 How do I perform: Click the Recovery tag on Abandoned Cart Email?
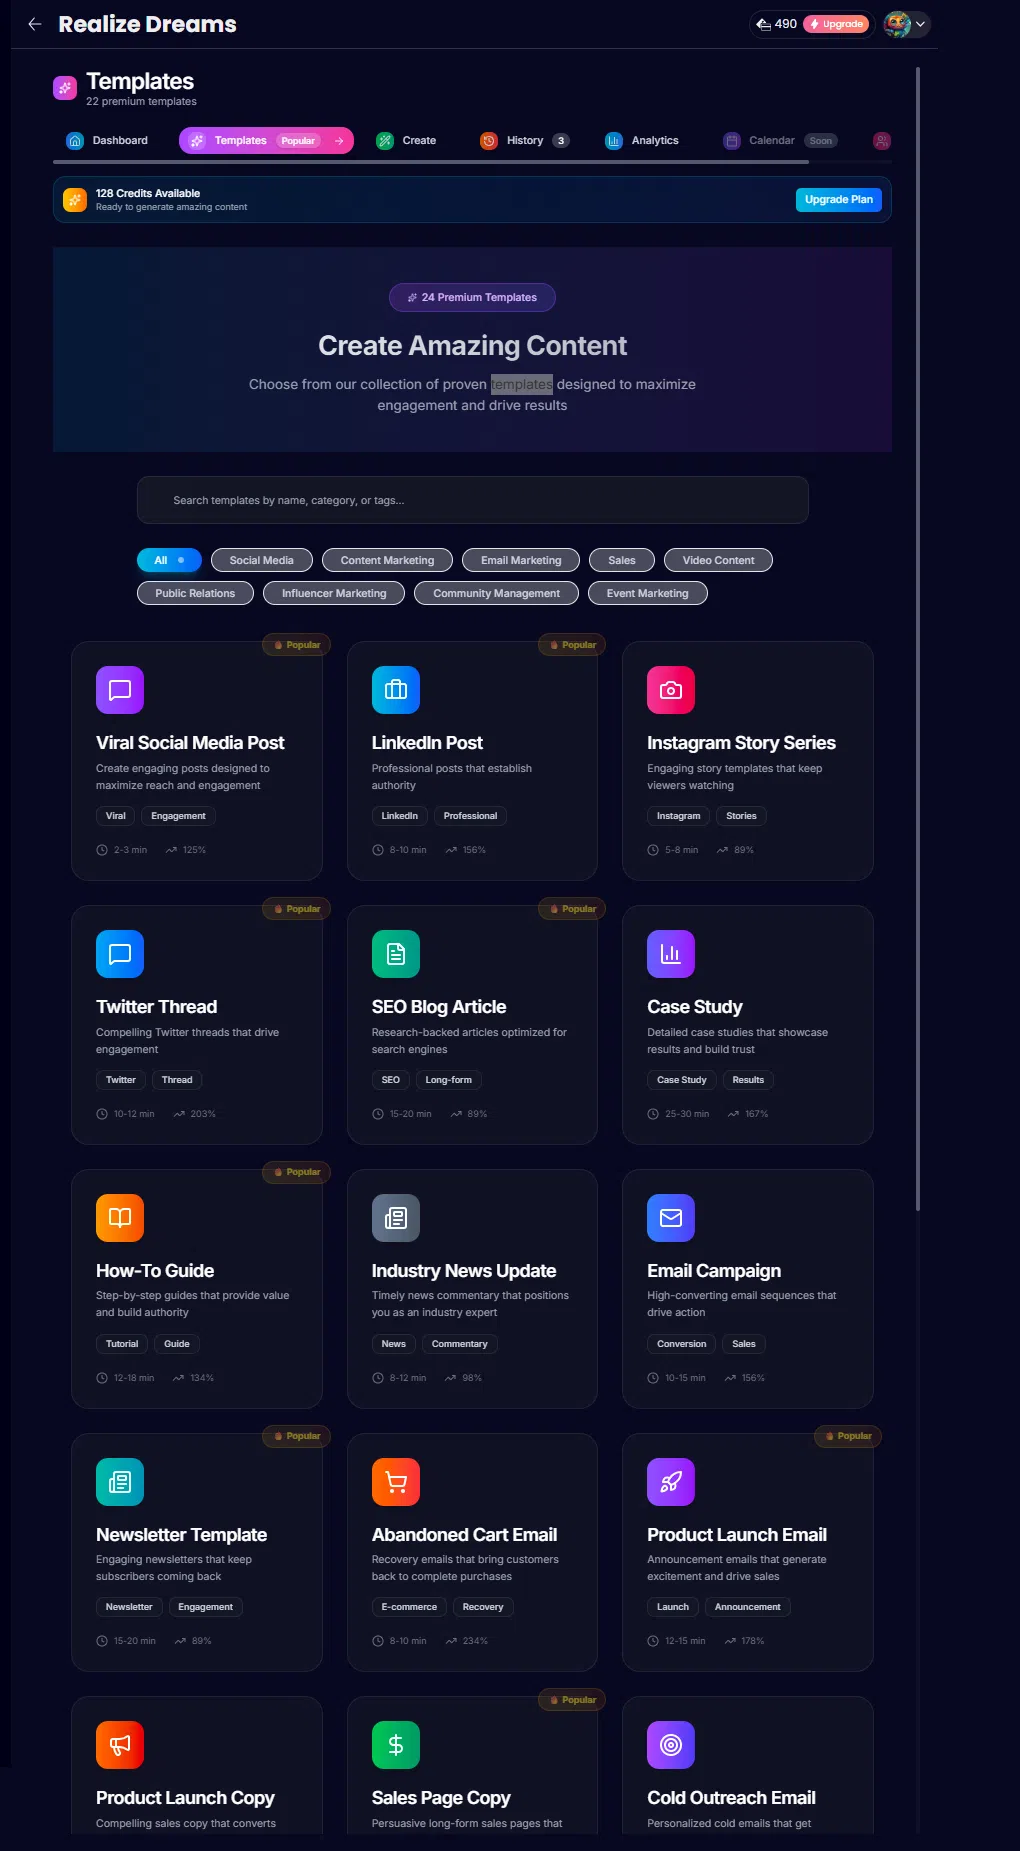(x=483, y=1607)
